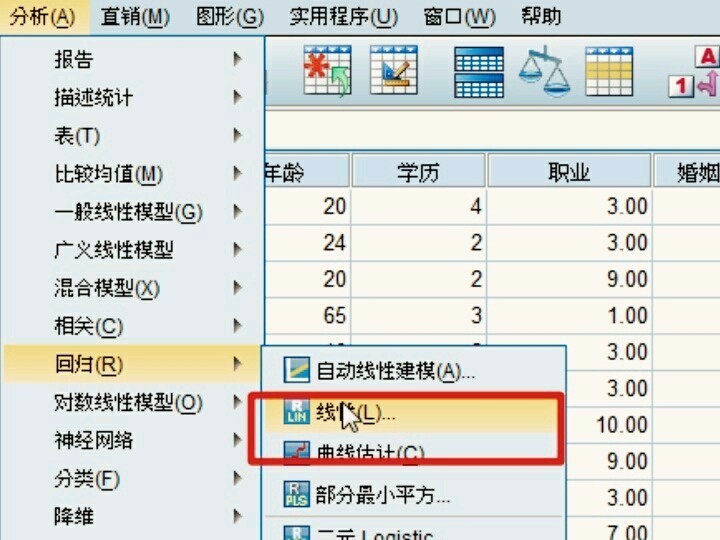Choose 对数线性模型(O) menu entry
Screen dimensions: 720x540
[x=132, y=402]
